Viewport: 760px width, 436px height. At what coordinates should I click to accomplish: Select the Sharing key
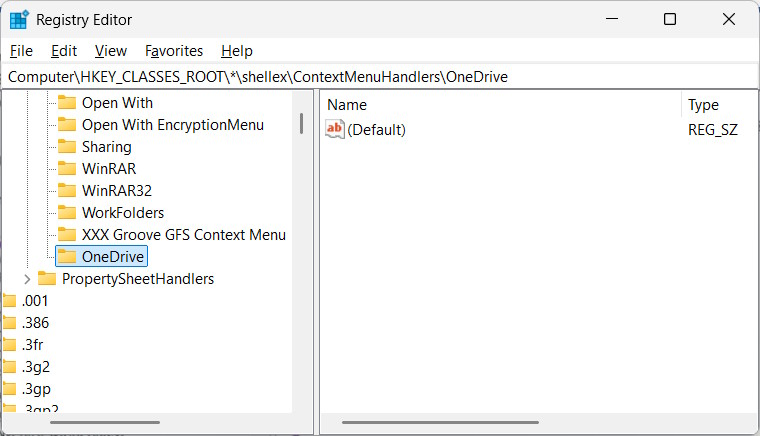coord(107,147)
